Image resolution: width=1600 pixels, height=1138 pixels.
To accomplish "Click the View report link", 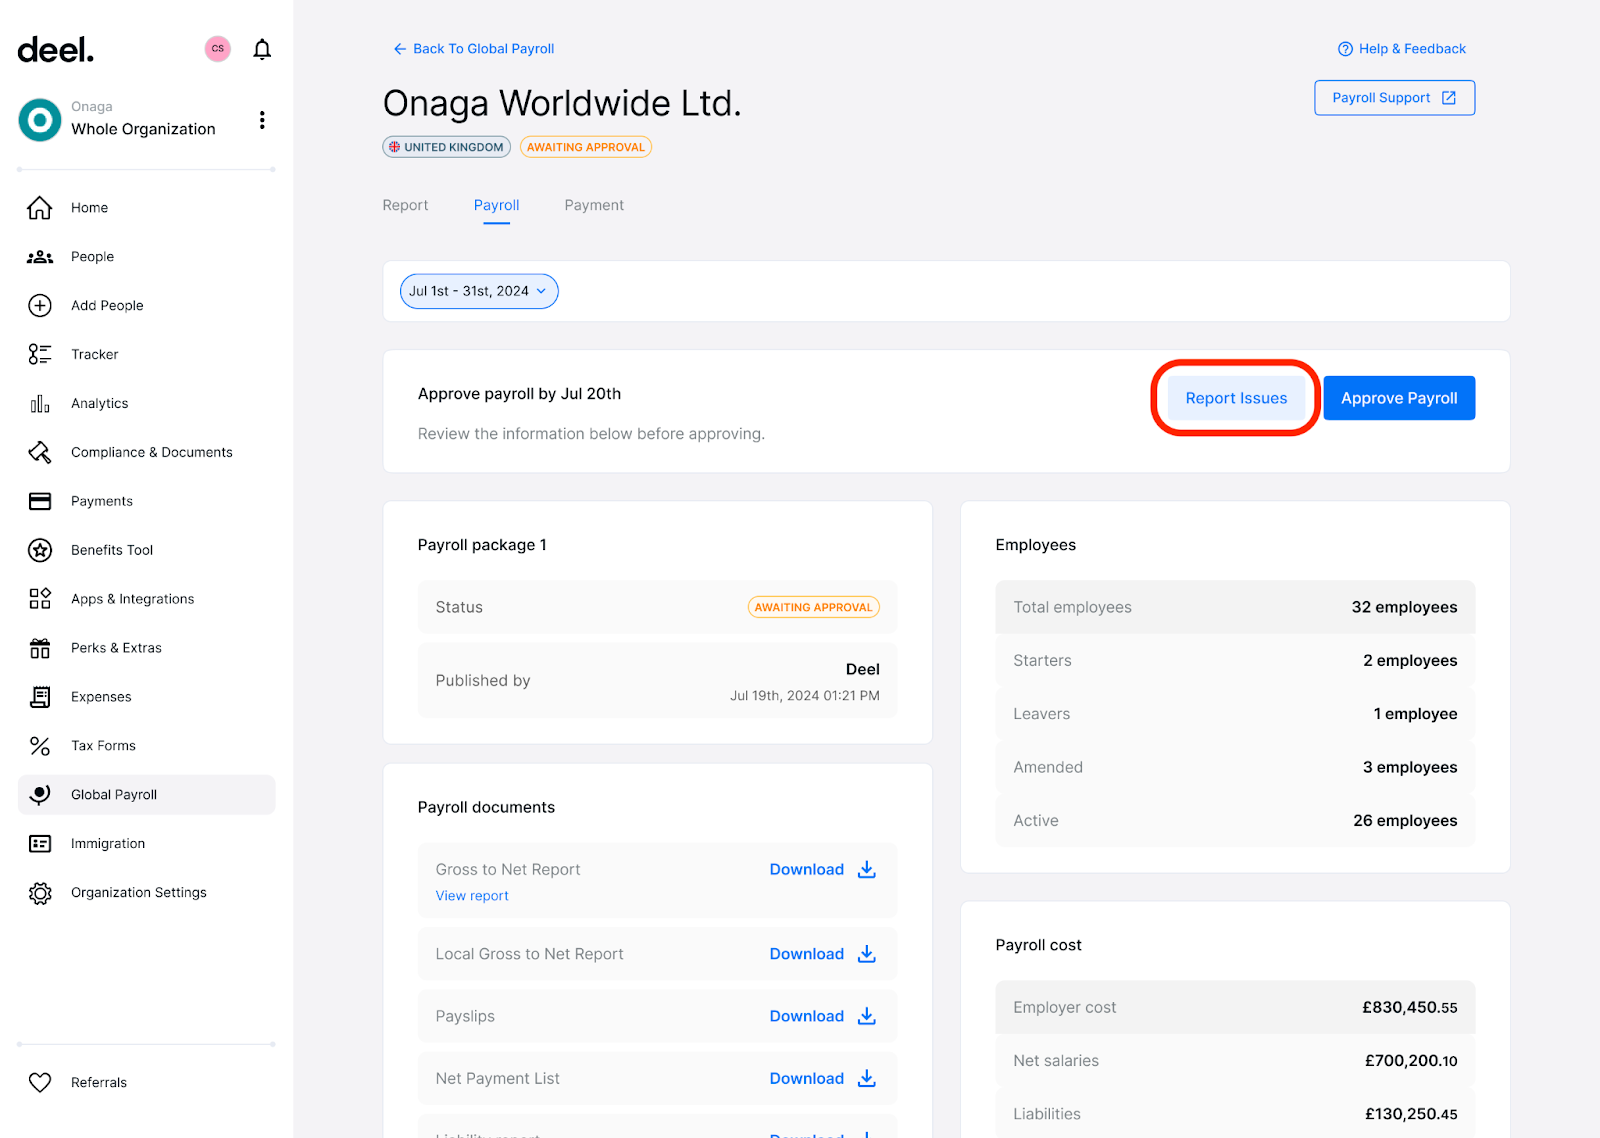I will pos(472,896).
